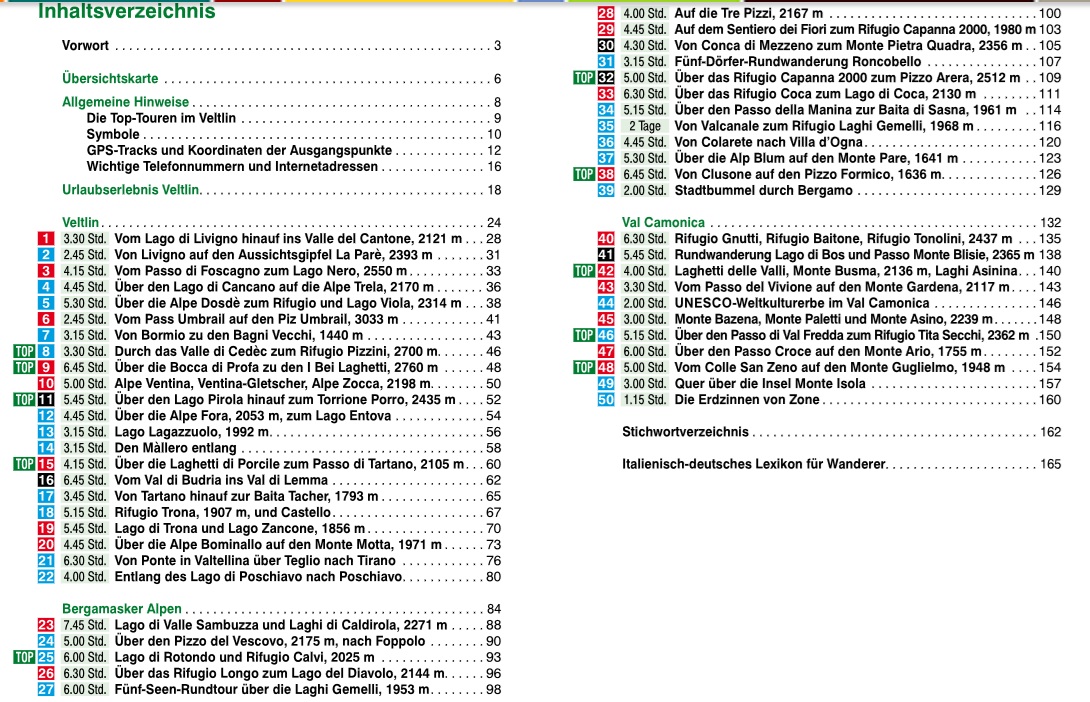Click the black tour number 41 badge
This screenshot has height=702, width=1090.
point(606,255)
